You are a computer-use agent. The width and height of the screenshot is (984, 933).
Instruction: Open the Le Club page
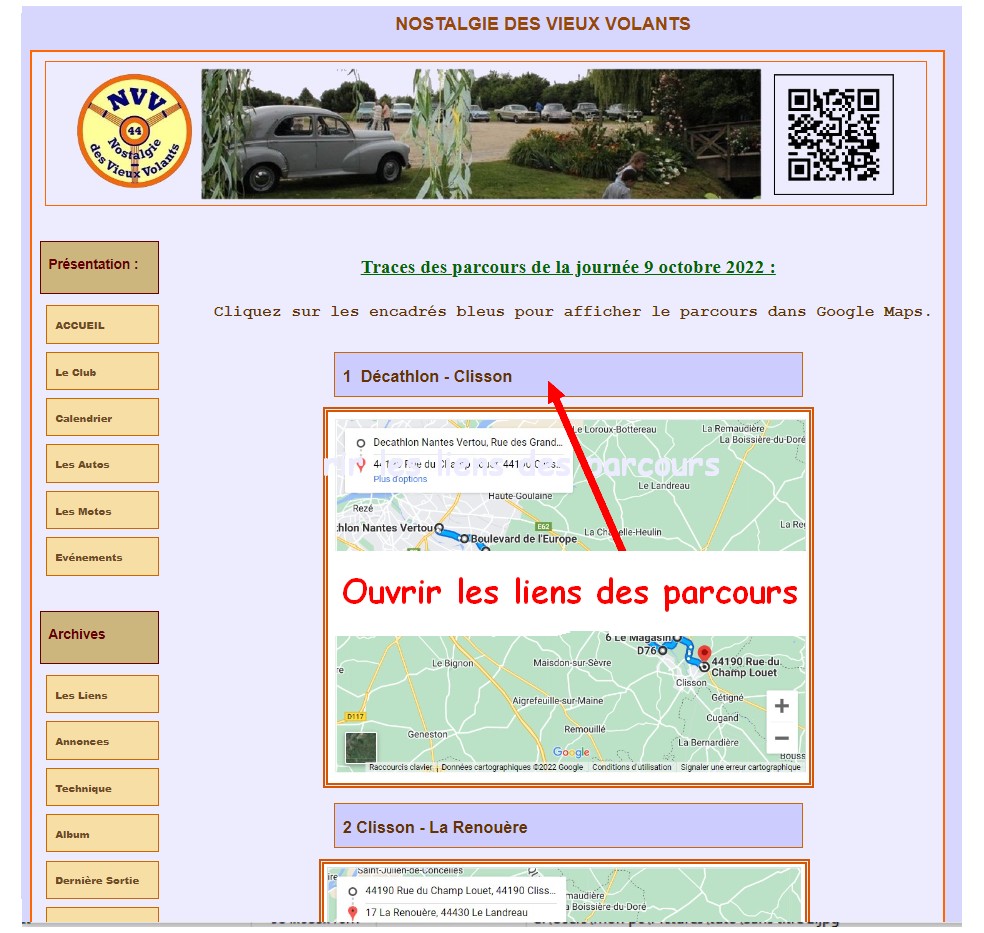tap(102, 371)
